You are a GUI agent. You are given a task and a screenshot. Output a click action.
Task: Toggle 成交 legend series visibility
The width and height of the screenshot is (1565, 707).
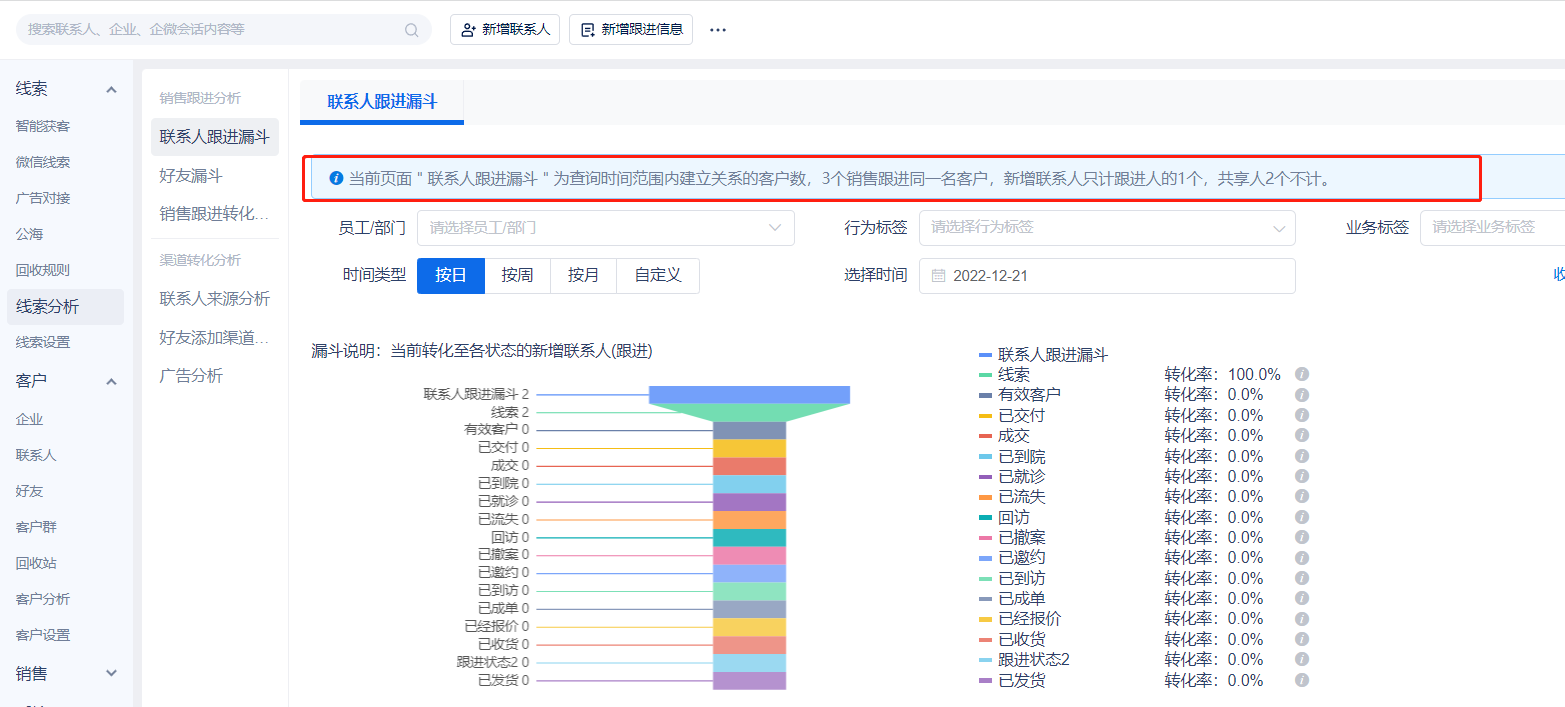coord(1004,435)
